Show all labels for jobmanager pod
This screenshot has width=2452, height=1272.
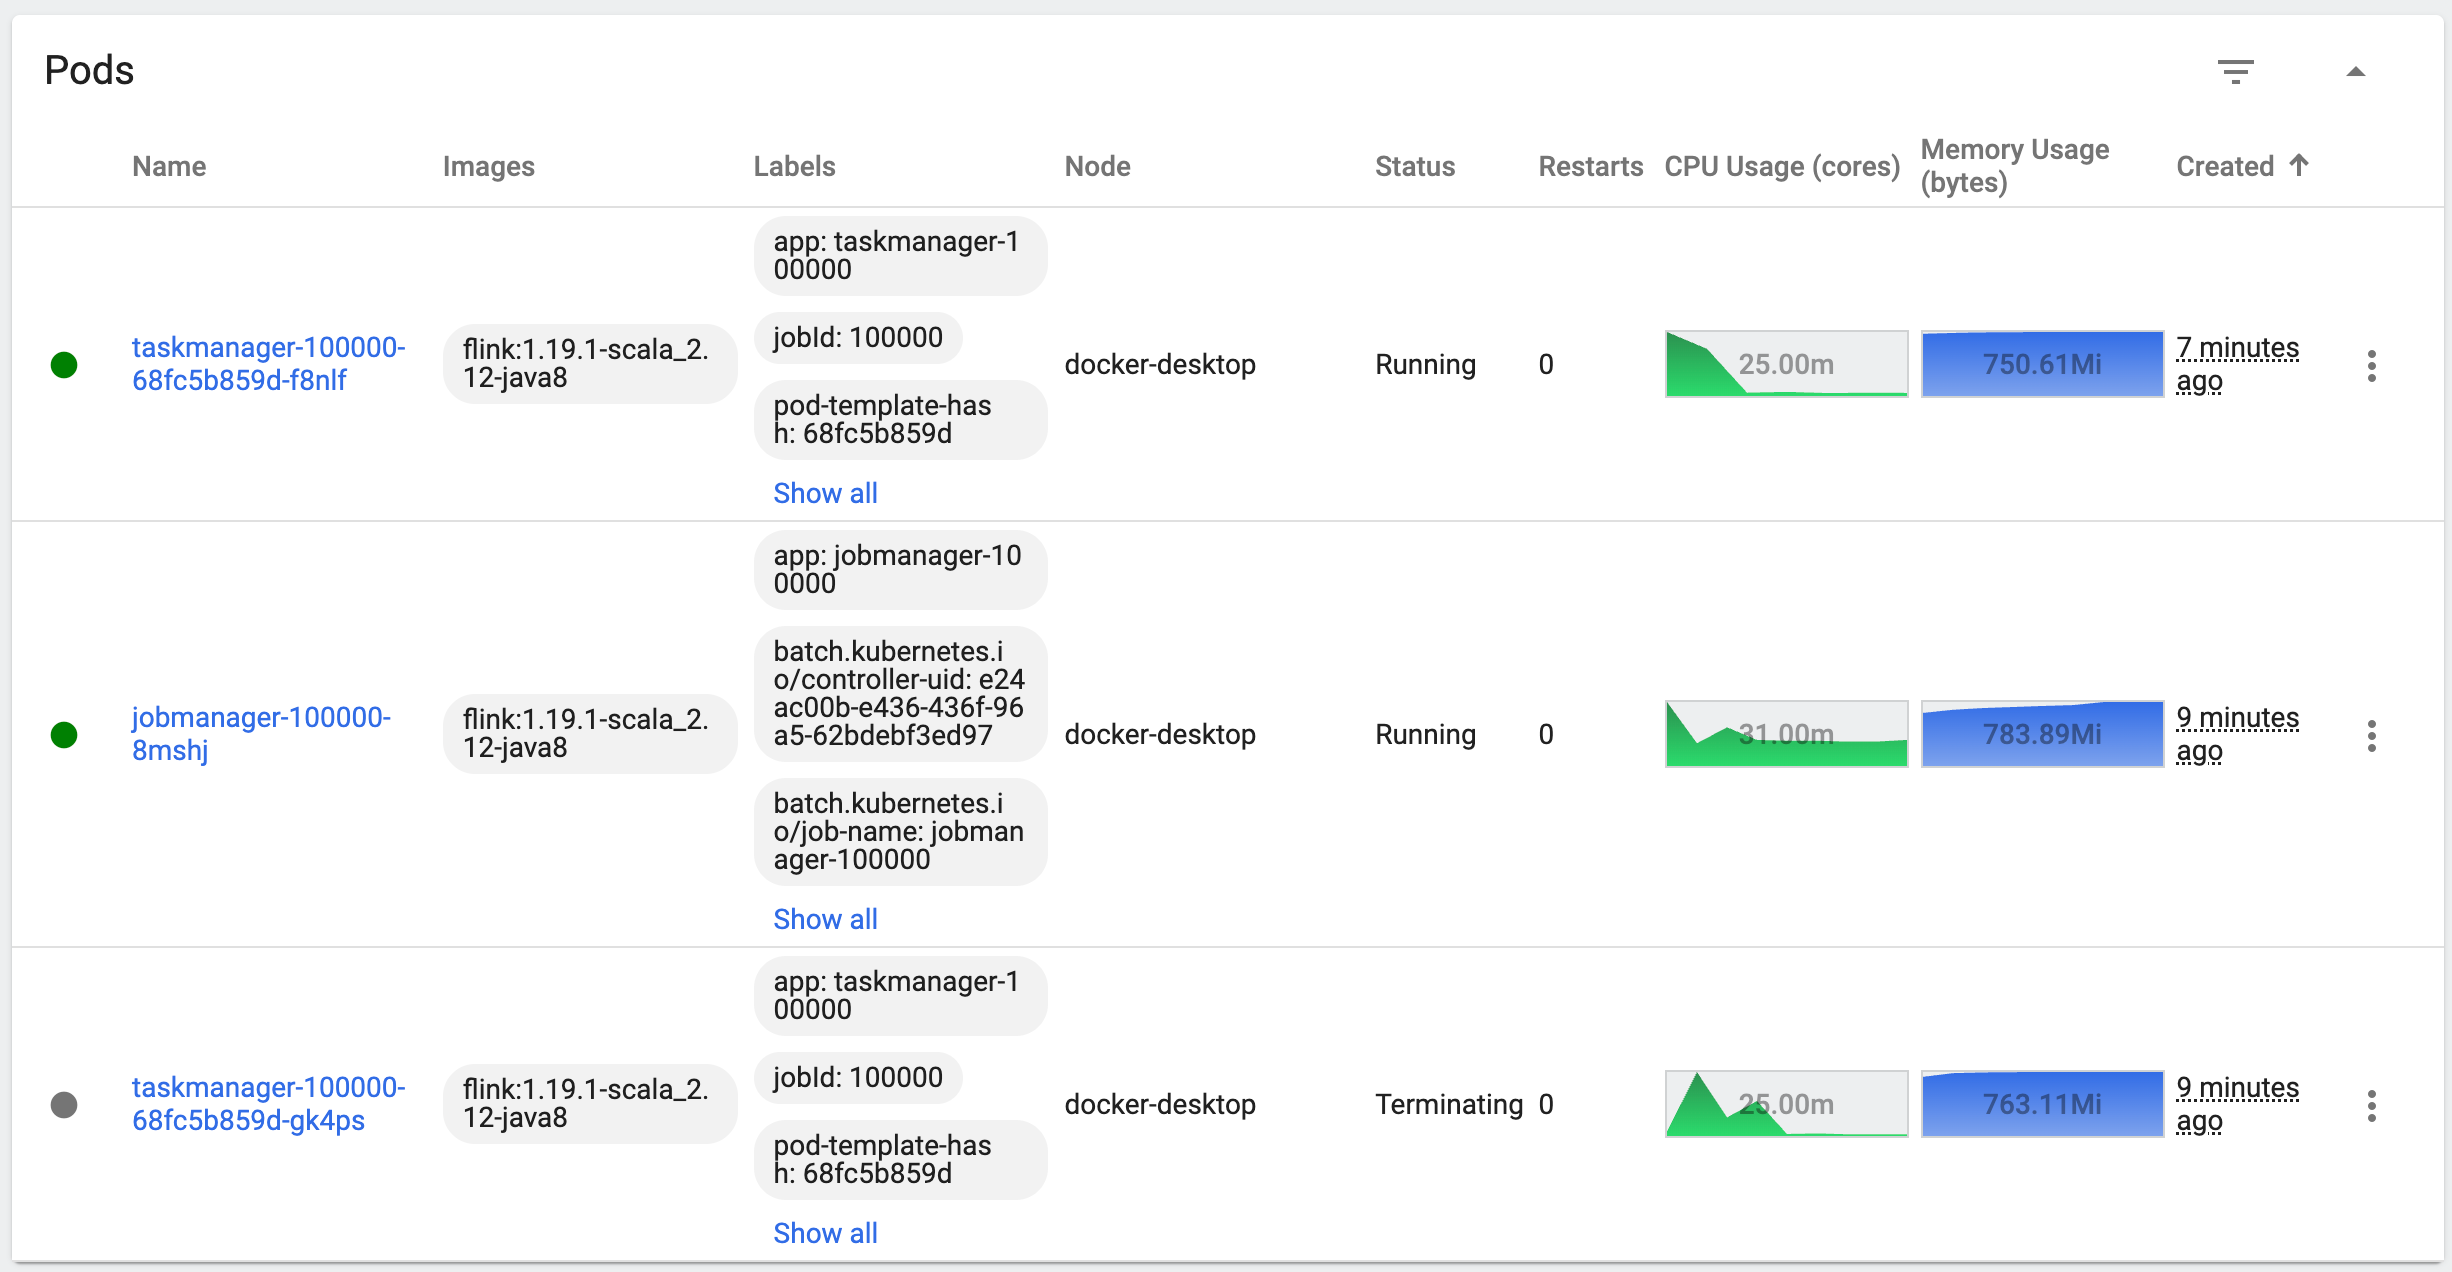[x=825, y=919]
